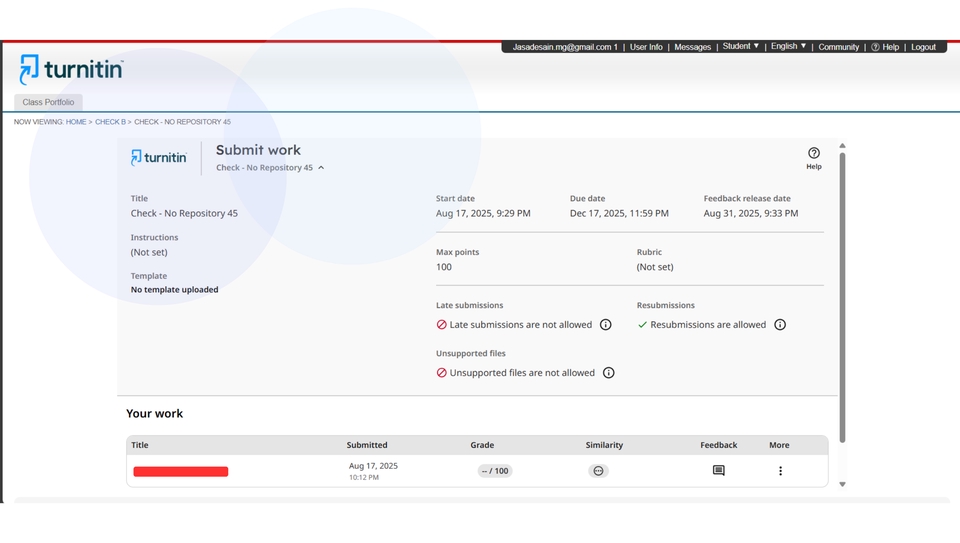Viewport: 960px width, 543px height.
Task: Show info for Unsupported files policy
Action: [x=608, y=373]
